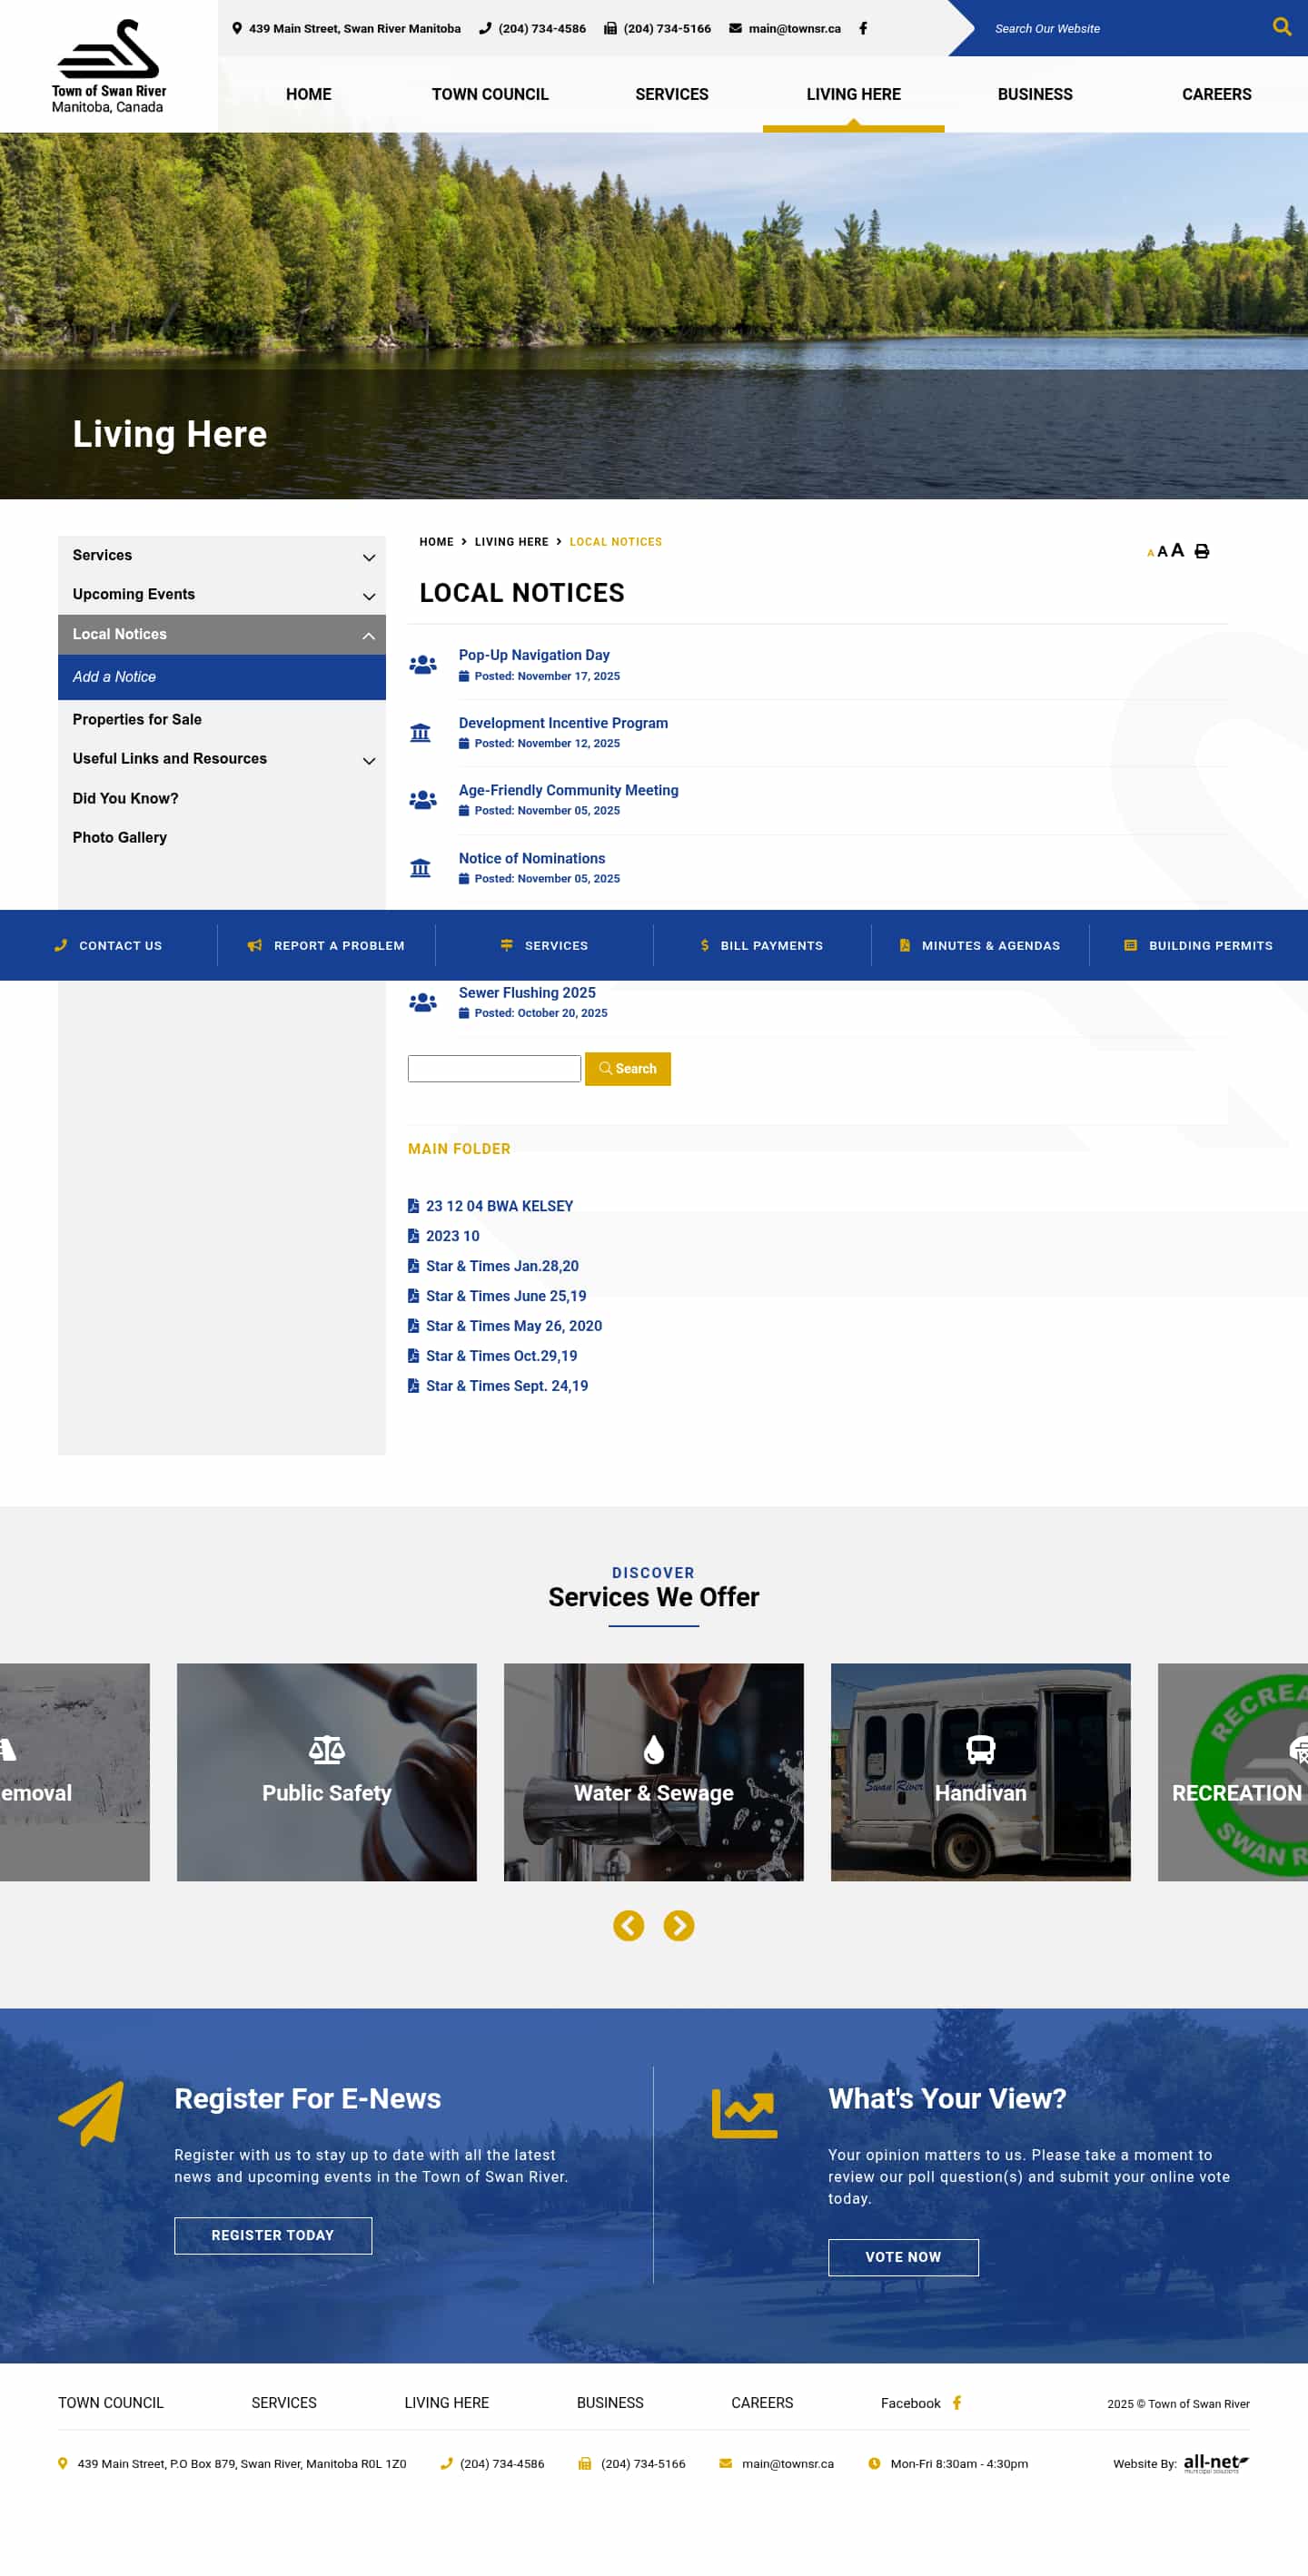
Task: Click main@townsr.ca in the footer
Action: coord(787,2463)
